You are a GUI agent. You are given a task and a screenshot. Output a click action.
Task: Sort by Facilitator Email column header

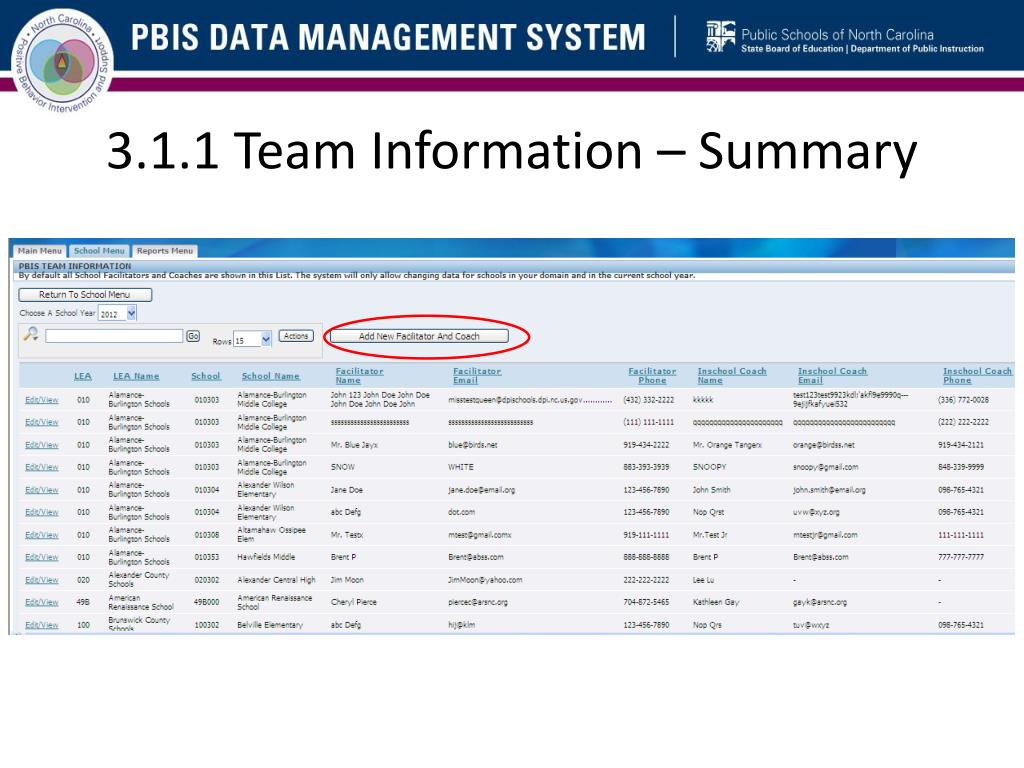click(x=477, y=376)
